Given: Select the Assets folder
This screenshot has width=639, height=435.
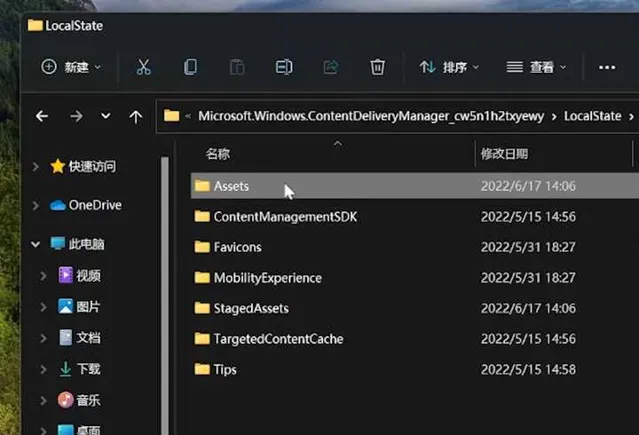Looking at the screenshot, I should click(415, 186).
